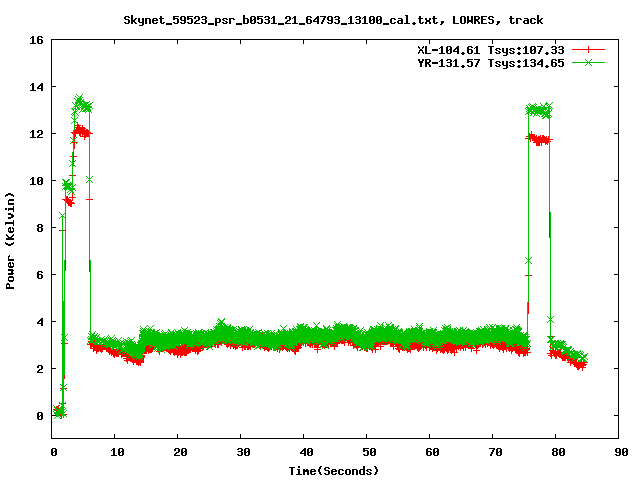Viewport: 640px width, 480px height.
Task: Click the x-axis tick label 60
Action: click(x=432, y=452)
